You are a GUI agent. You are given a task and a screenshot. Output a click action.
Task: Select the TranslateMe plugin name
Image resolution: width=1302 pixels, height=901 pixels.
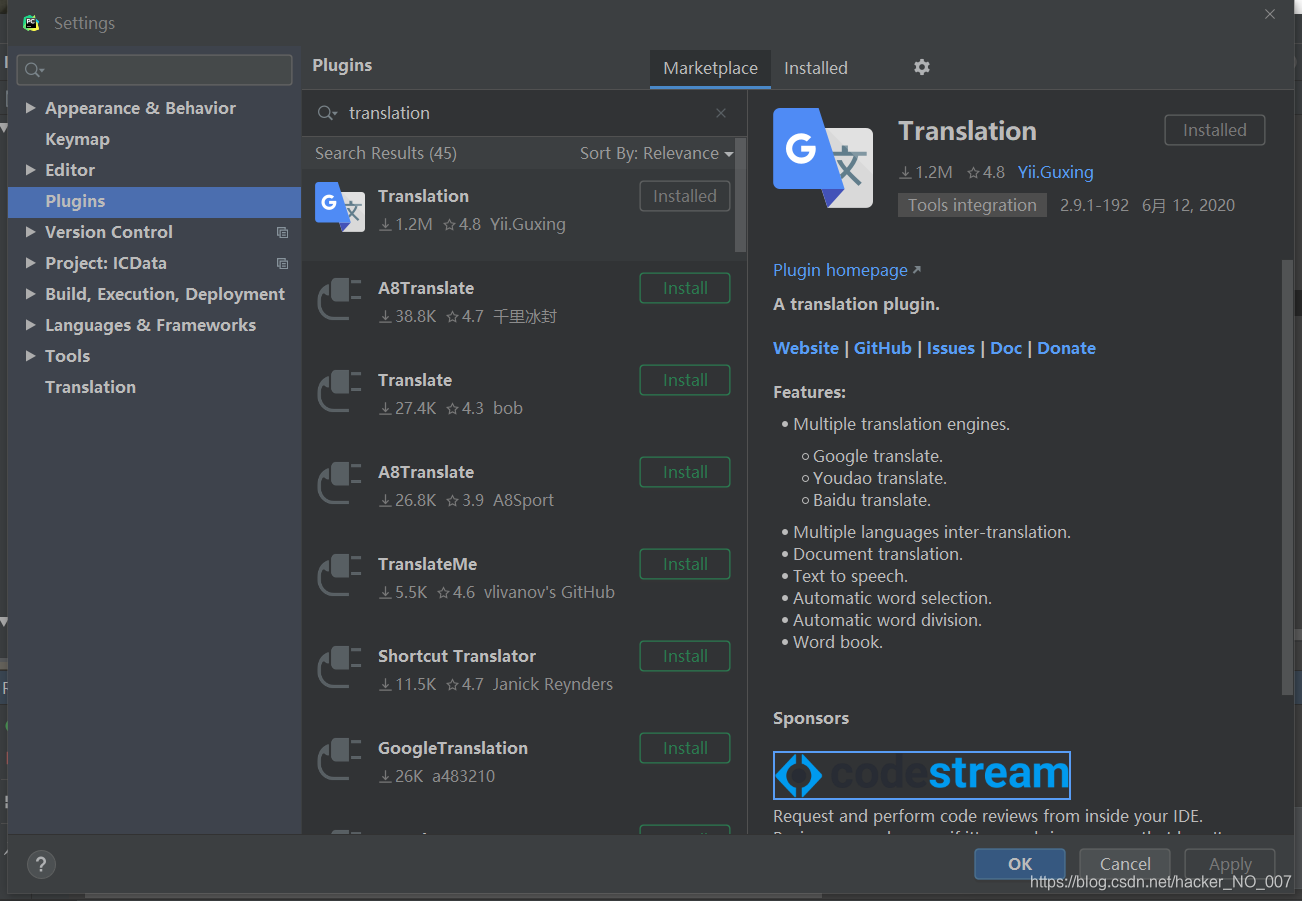(428, 564)
